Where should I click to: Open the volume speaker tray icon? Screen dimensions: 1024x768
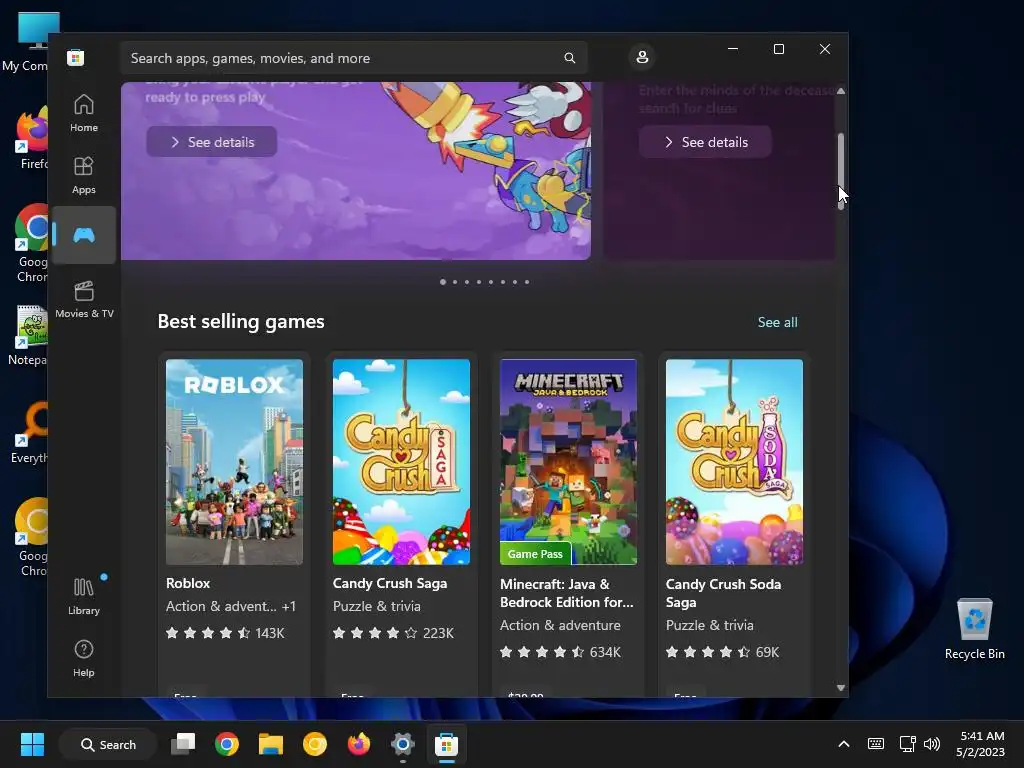[932, 744]
